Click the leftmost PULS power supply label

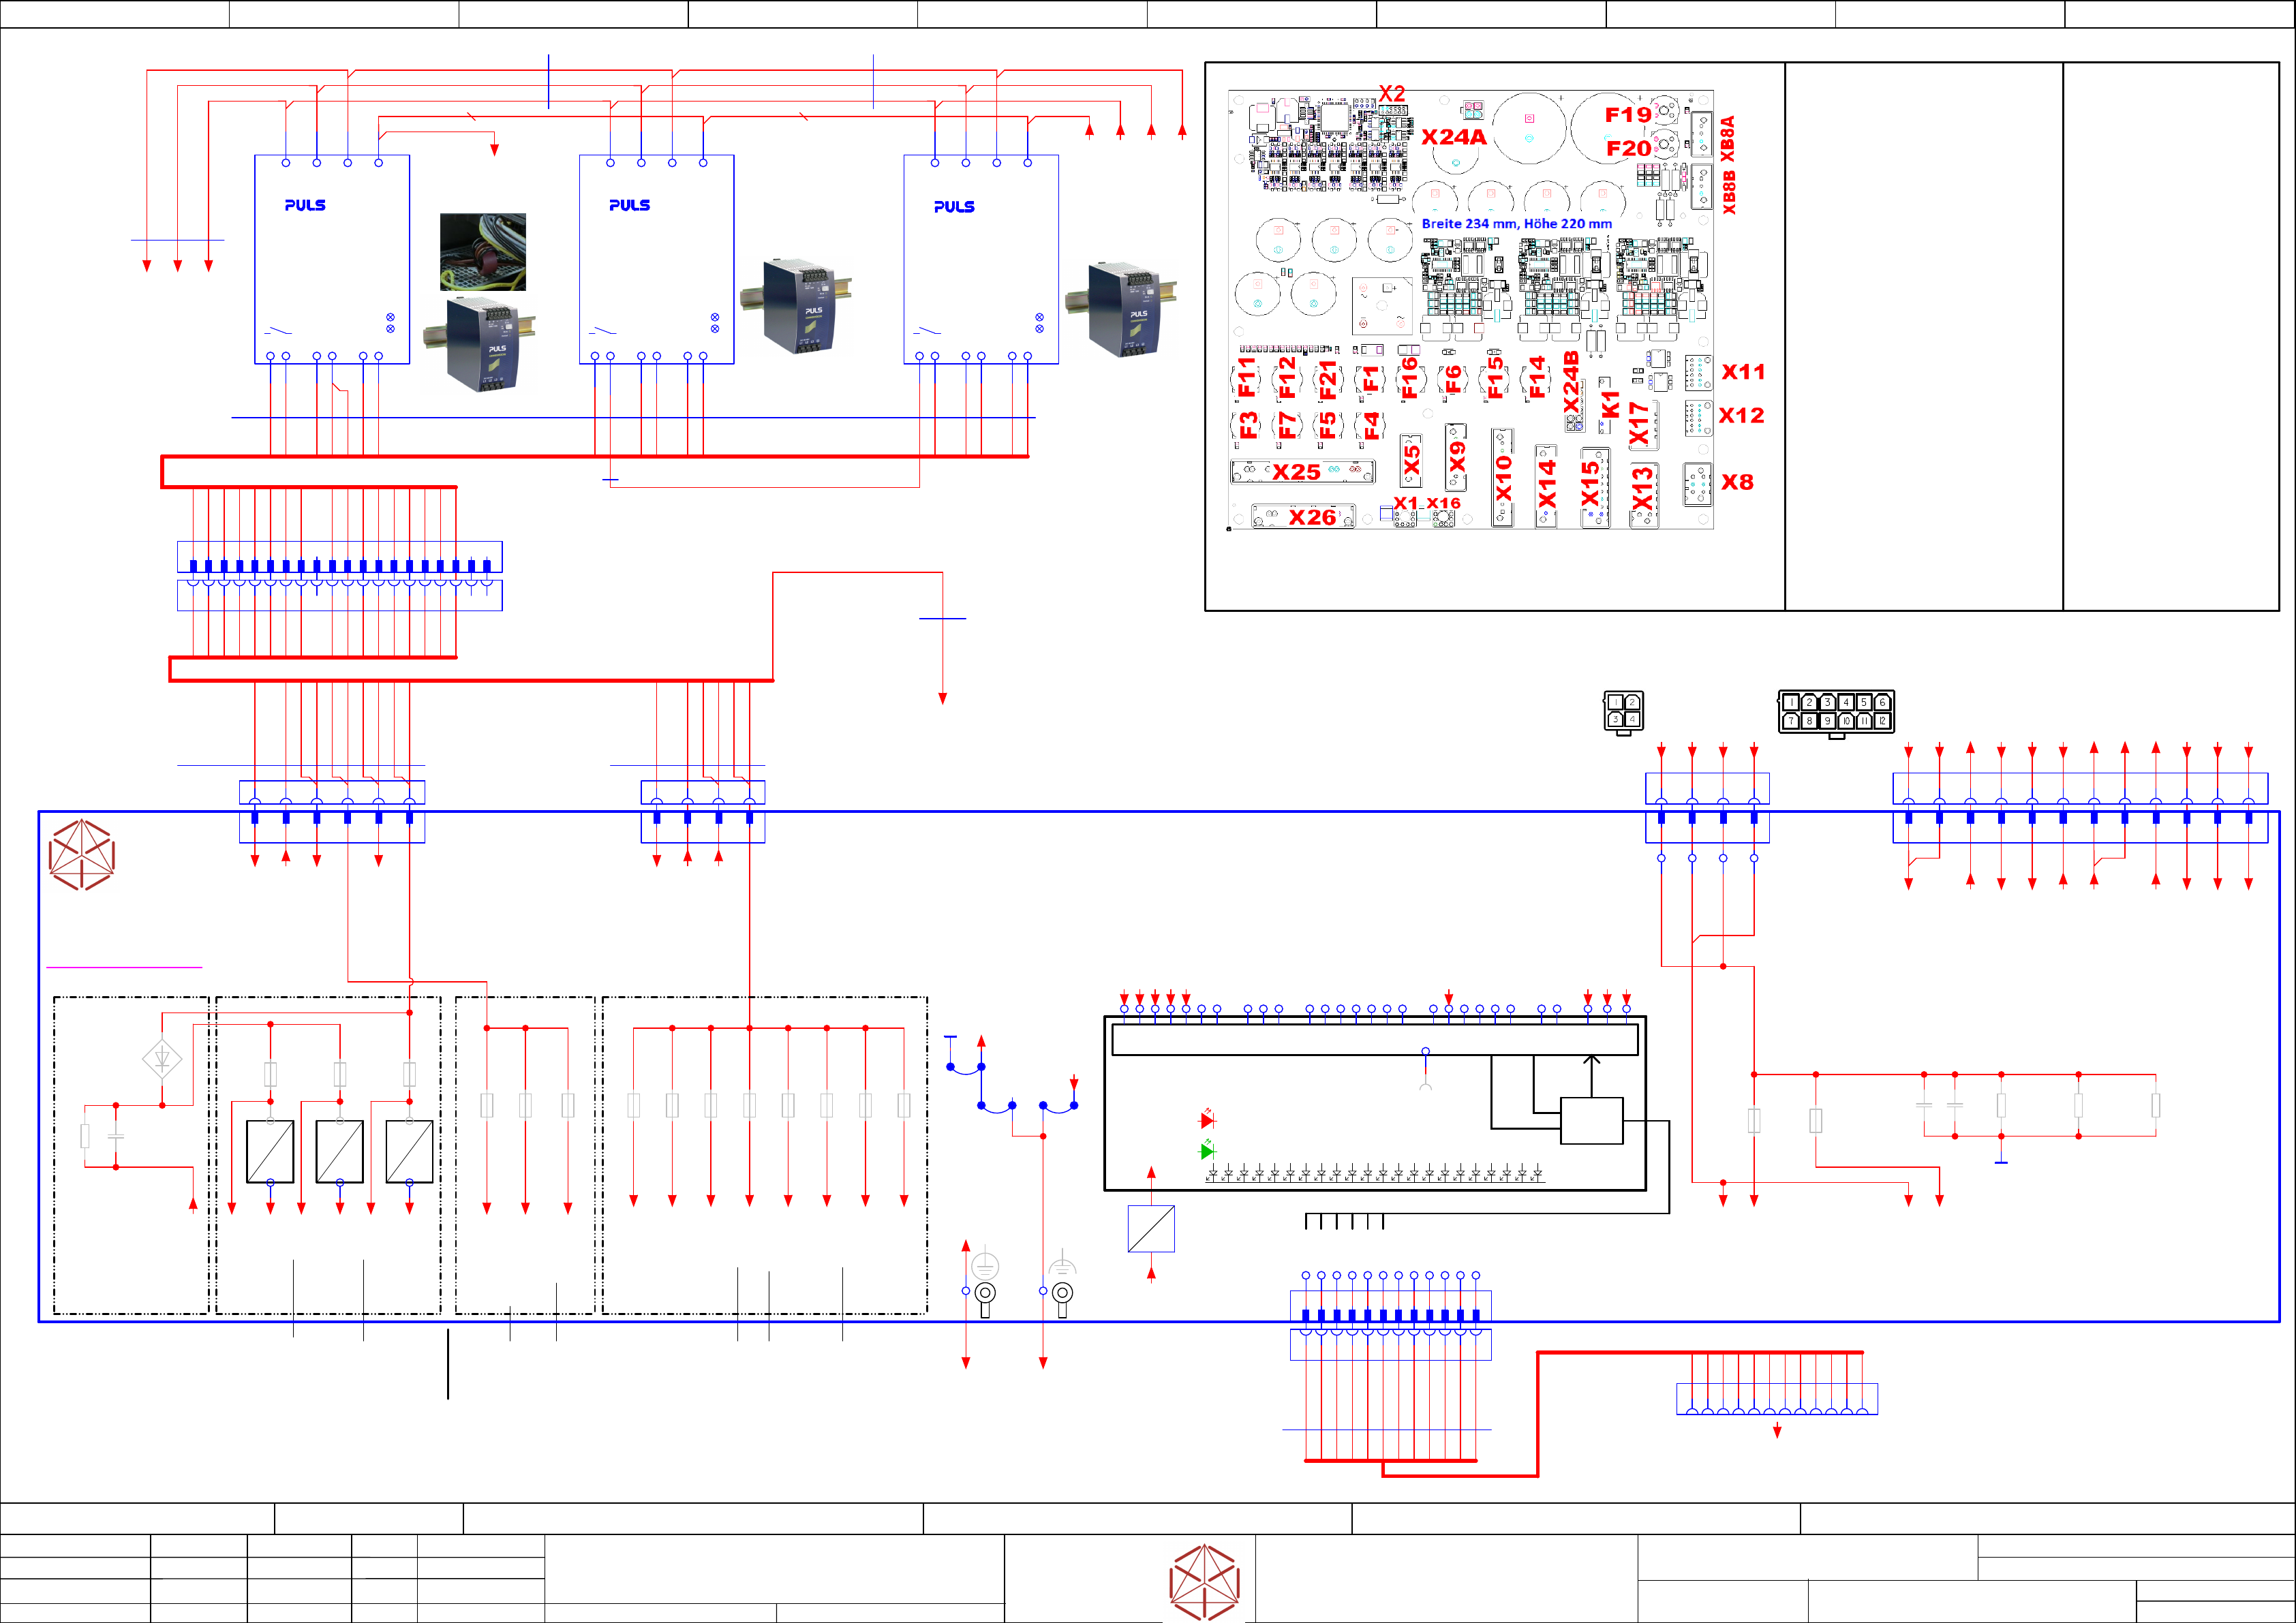(305, 205)
